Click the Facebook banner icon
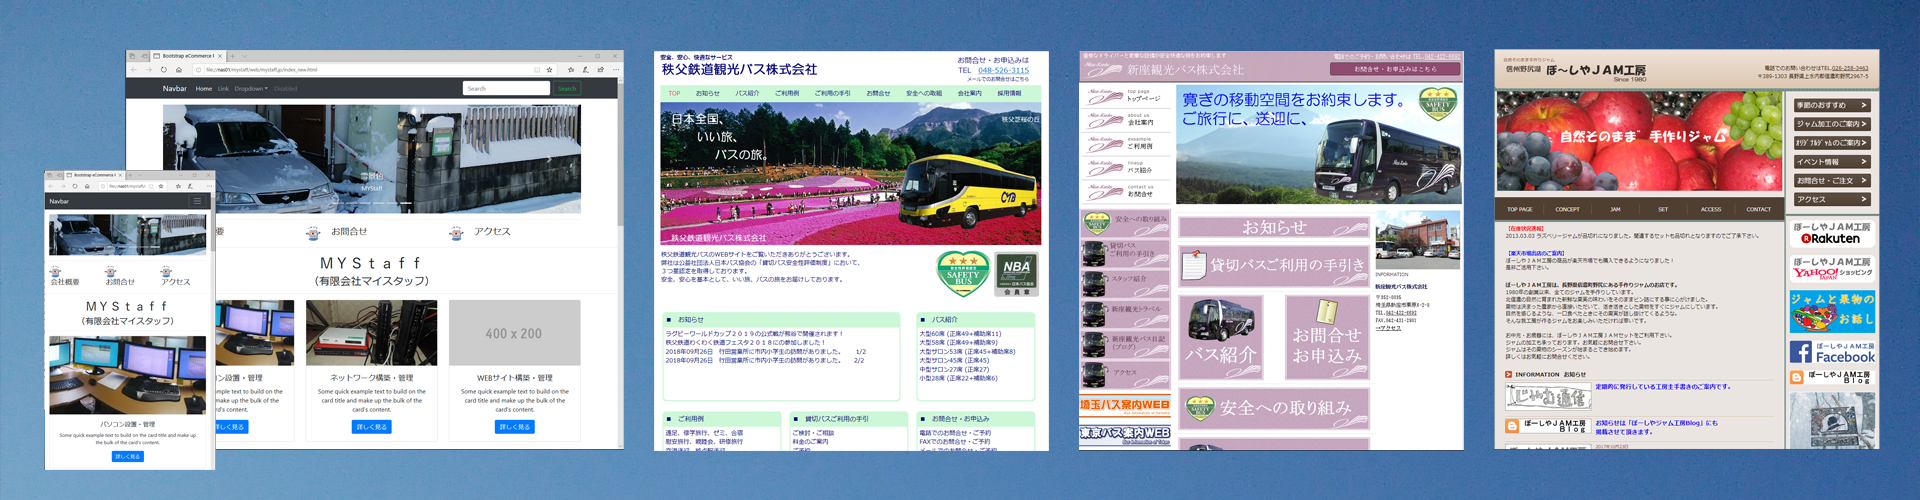 click(1832, 352)
